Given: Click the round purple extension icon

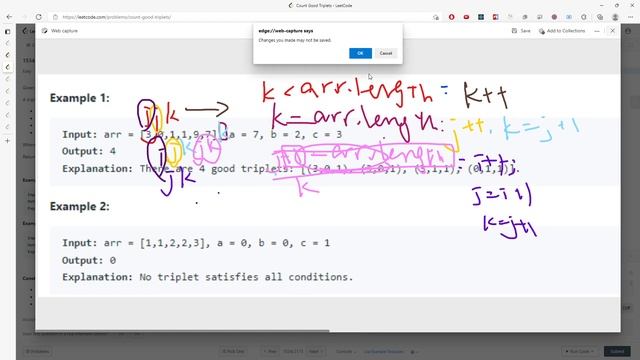Looking at the screenshot, I should pos(554,17).
